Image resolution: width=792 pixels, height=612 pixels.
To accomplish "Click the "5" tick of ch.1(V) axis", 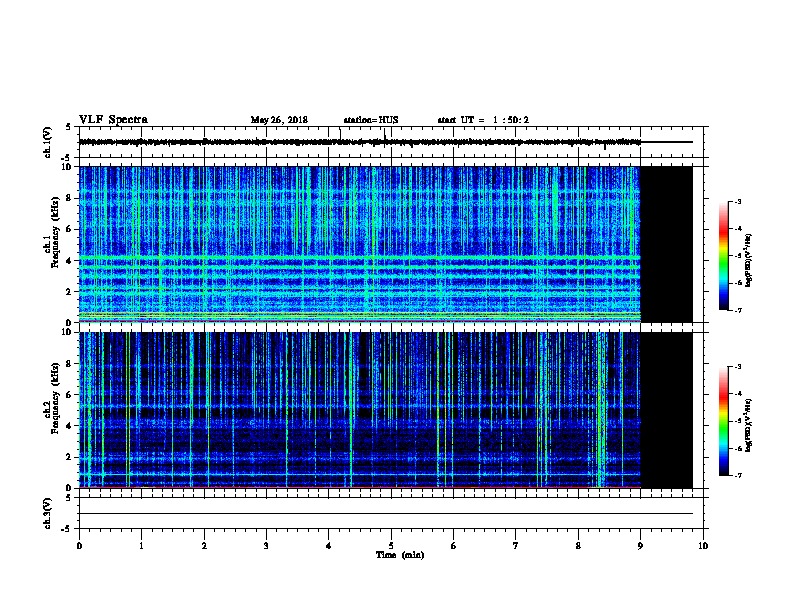I will coord(69,127).
